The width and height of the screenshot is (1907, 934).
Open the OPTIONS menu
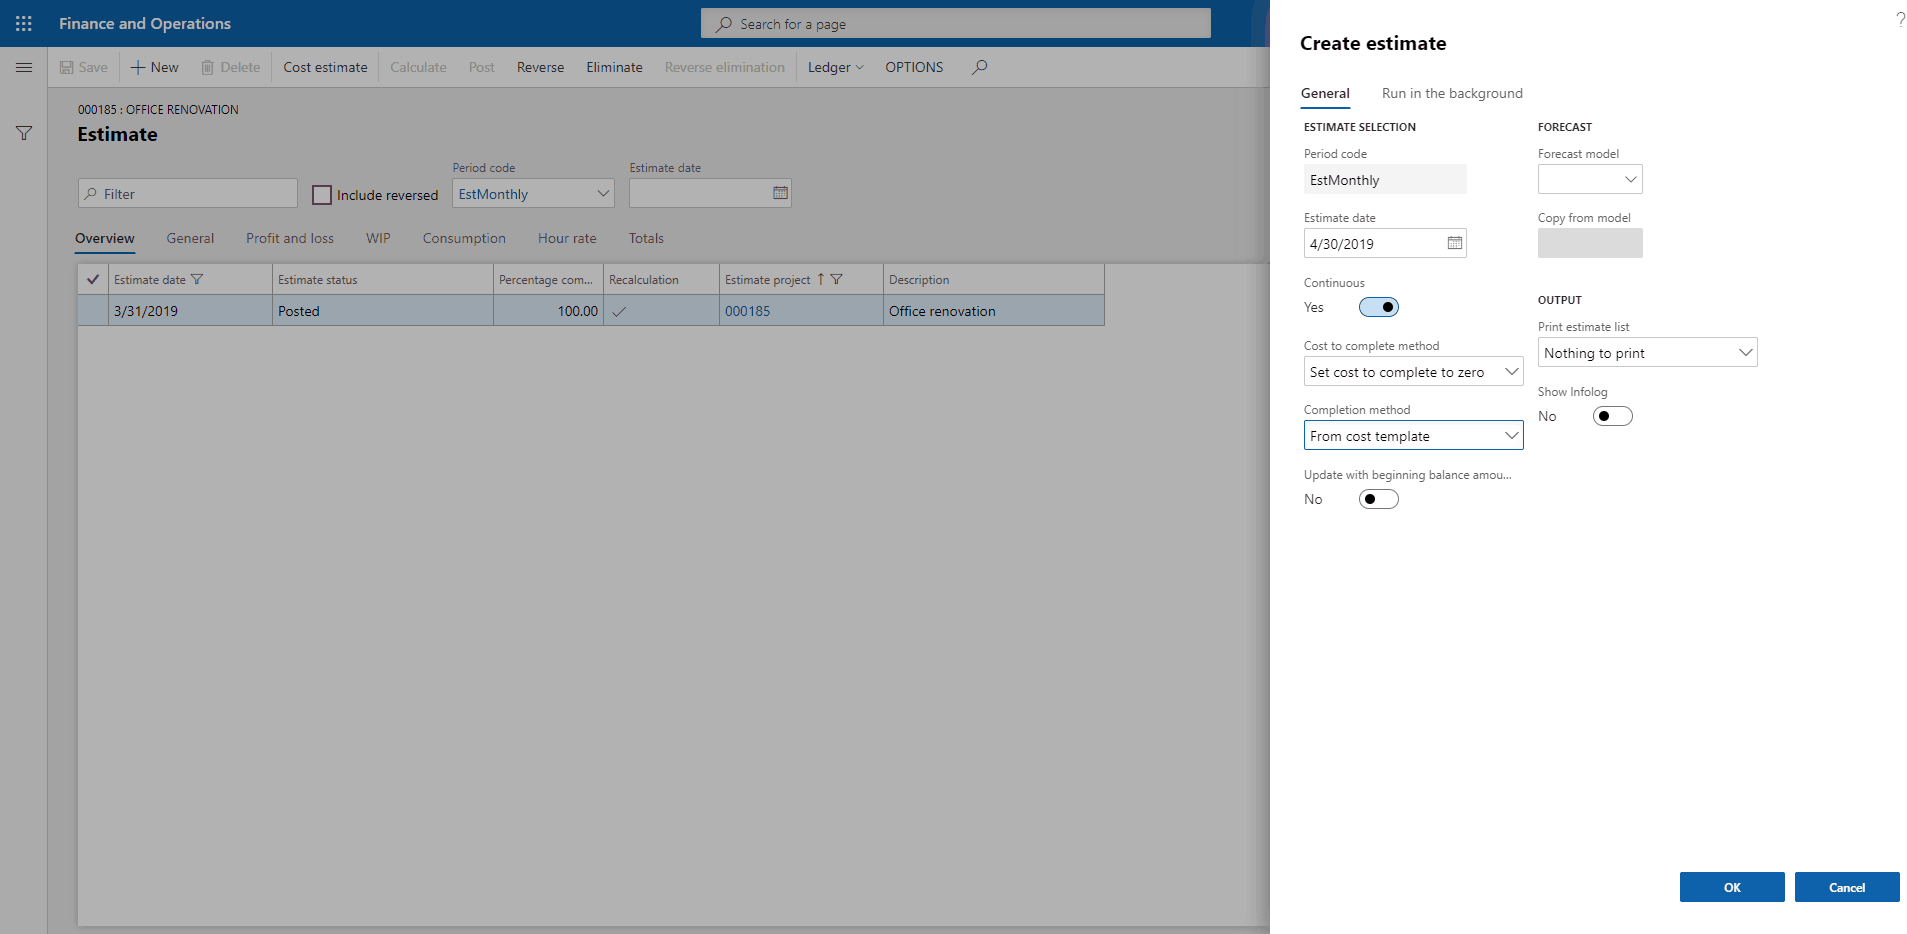tap(914, 67)
